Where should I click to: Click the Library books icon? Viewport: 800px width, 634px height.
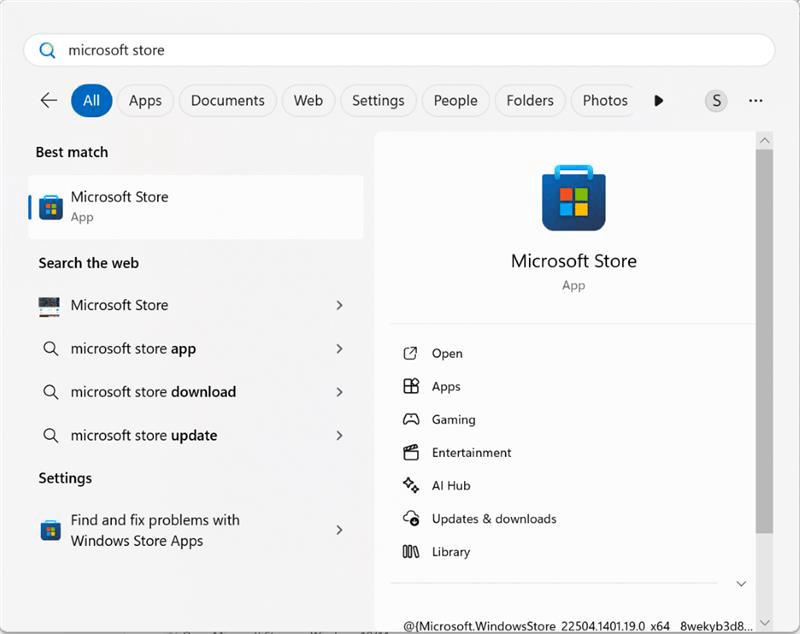(411, 551)
